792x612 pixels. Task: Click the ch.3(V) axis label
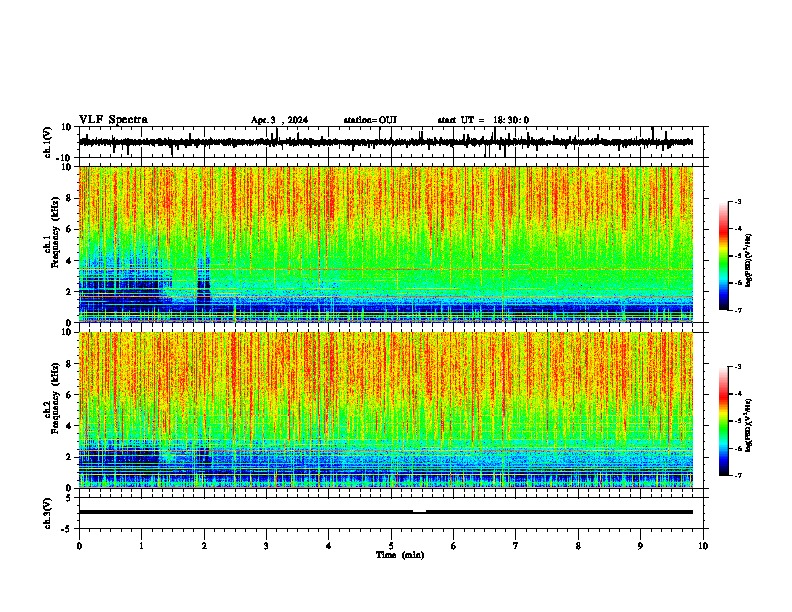(47, 513)
